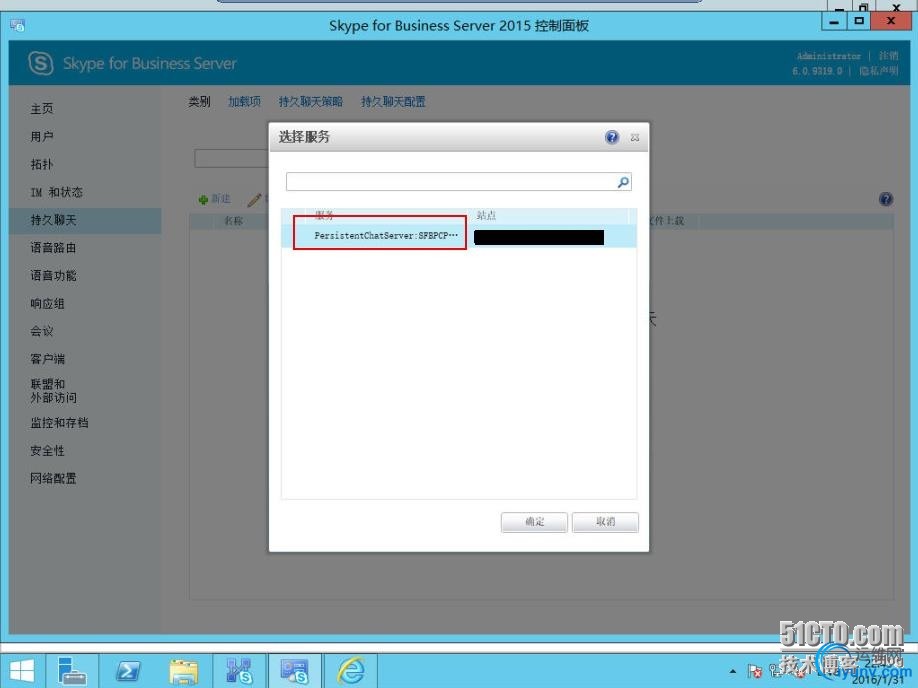The image size is (918, 688).
Task: Open 语音路由 in the left navigation
Action: coord(53,248)
